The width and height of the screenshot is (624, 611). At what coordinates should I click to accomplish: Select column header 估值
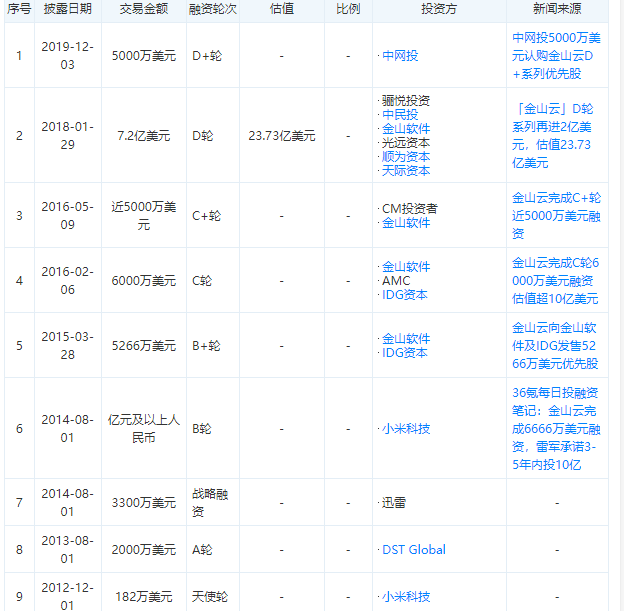pyautogui.click(x=282, y=9)
